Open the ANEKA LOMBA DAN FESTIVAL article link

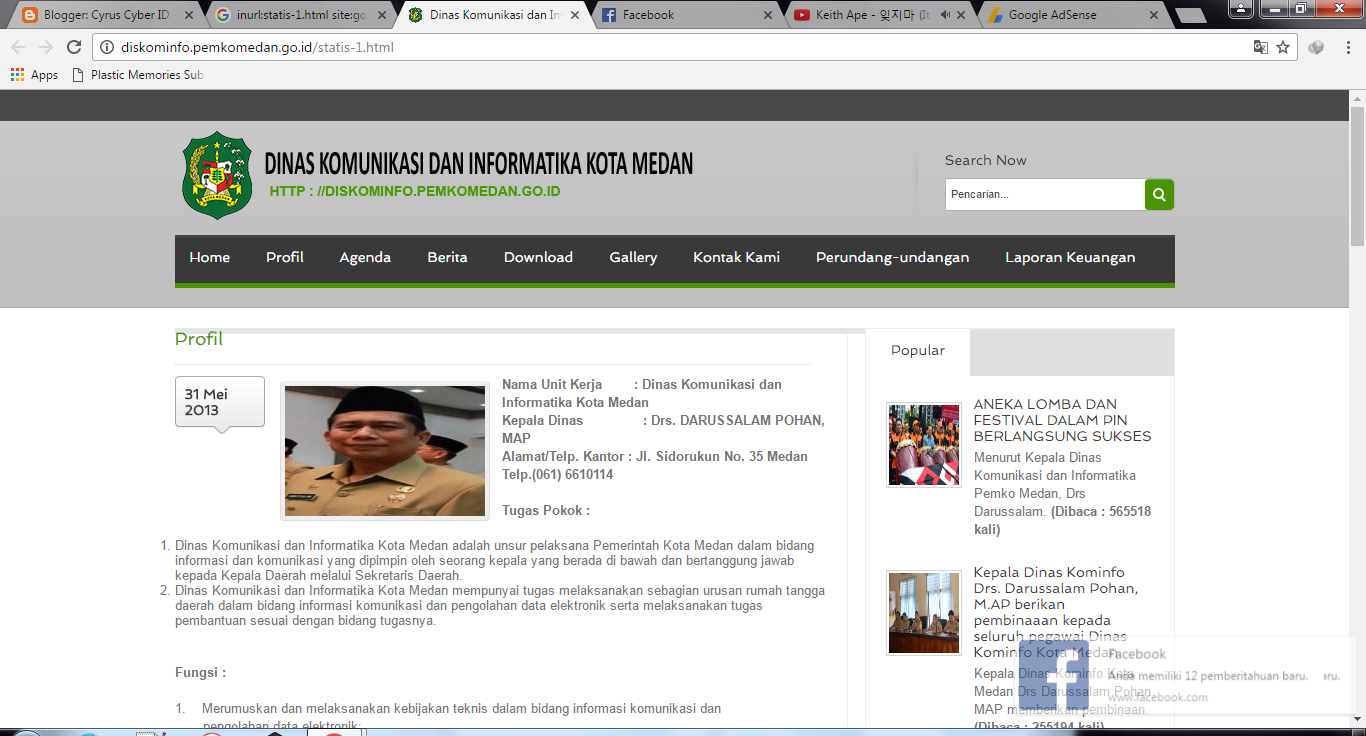click(1062, 420)
